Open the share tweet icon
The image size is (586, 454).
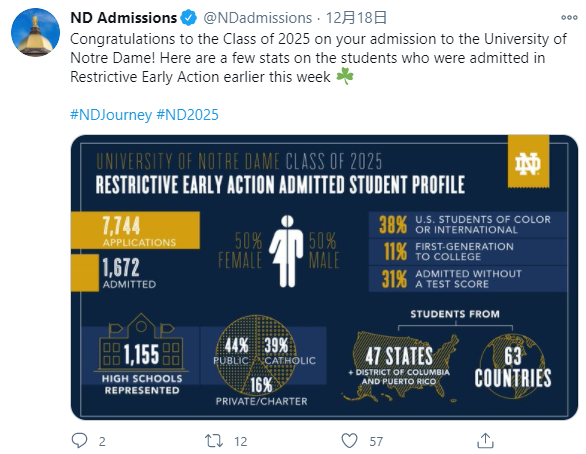(x=485, y=441)
